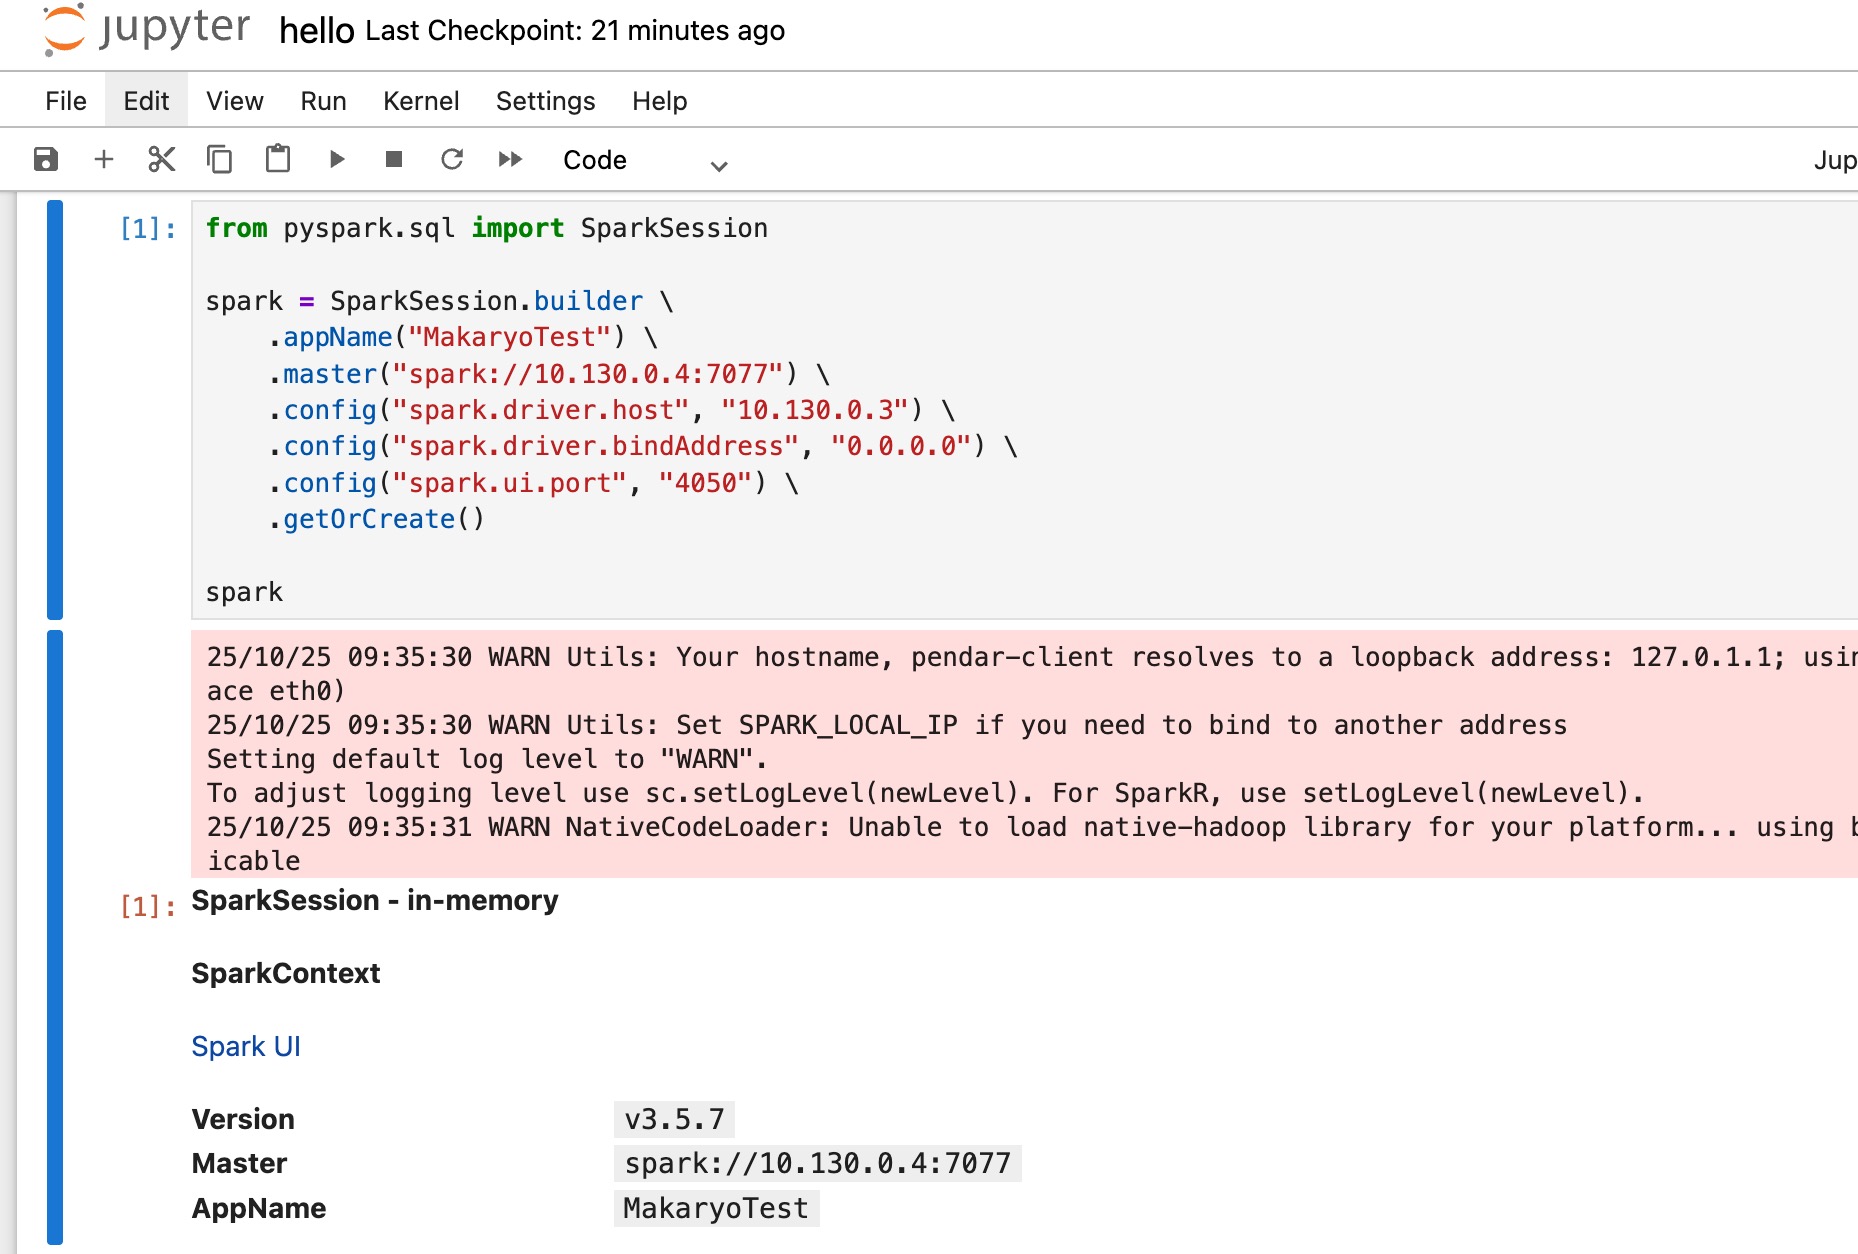The image size is (1858, 1254).
Task: Open the Settings menu
Action: click(x=545, y=101)
